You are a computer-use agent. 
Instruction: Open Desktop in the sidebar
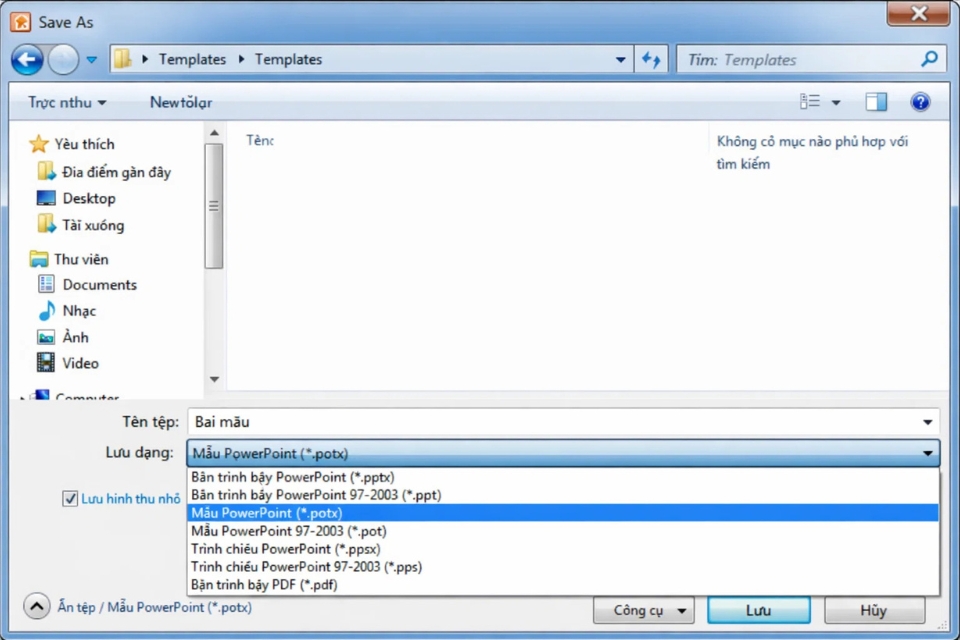pyautogui.click(x=89, y=198)
